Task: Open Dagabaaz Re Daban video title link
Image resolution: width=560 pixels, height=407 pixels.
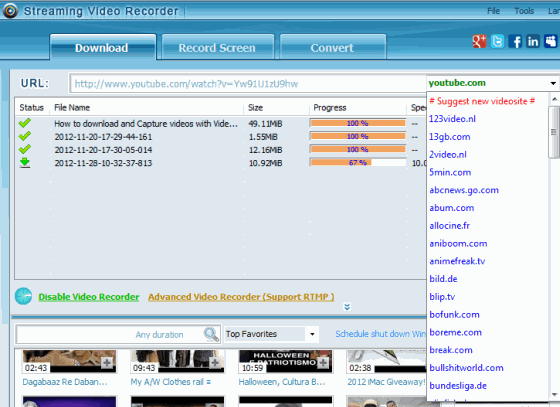Action: pos(65,382)
